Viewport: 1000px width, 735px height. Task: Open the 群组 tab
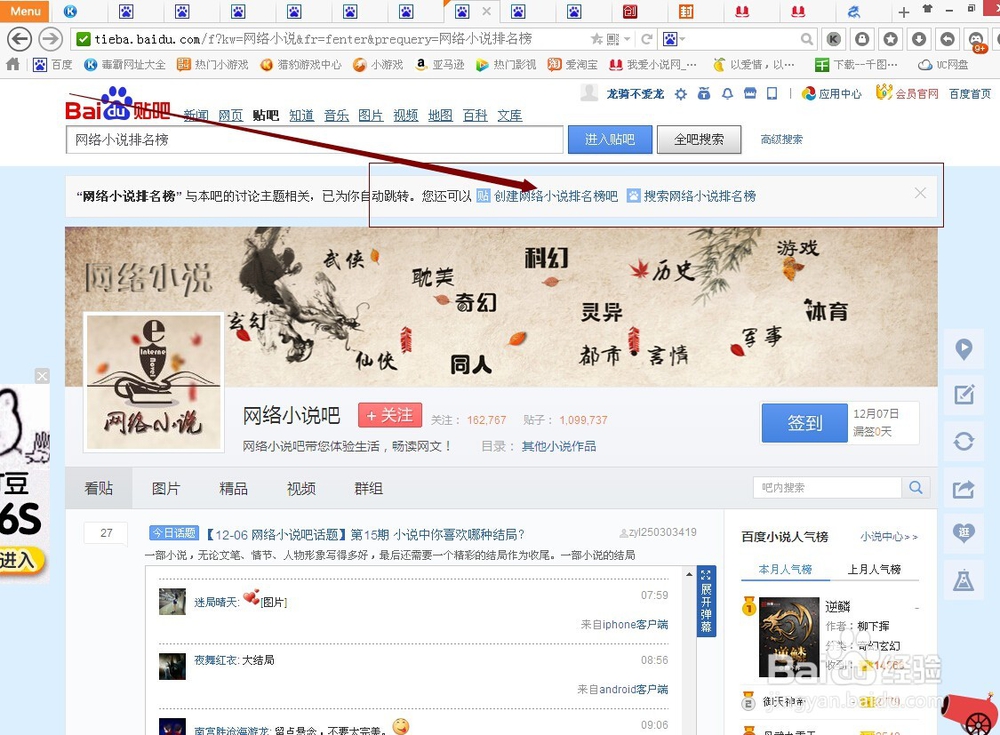coord(369,488)
